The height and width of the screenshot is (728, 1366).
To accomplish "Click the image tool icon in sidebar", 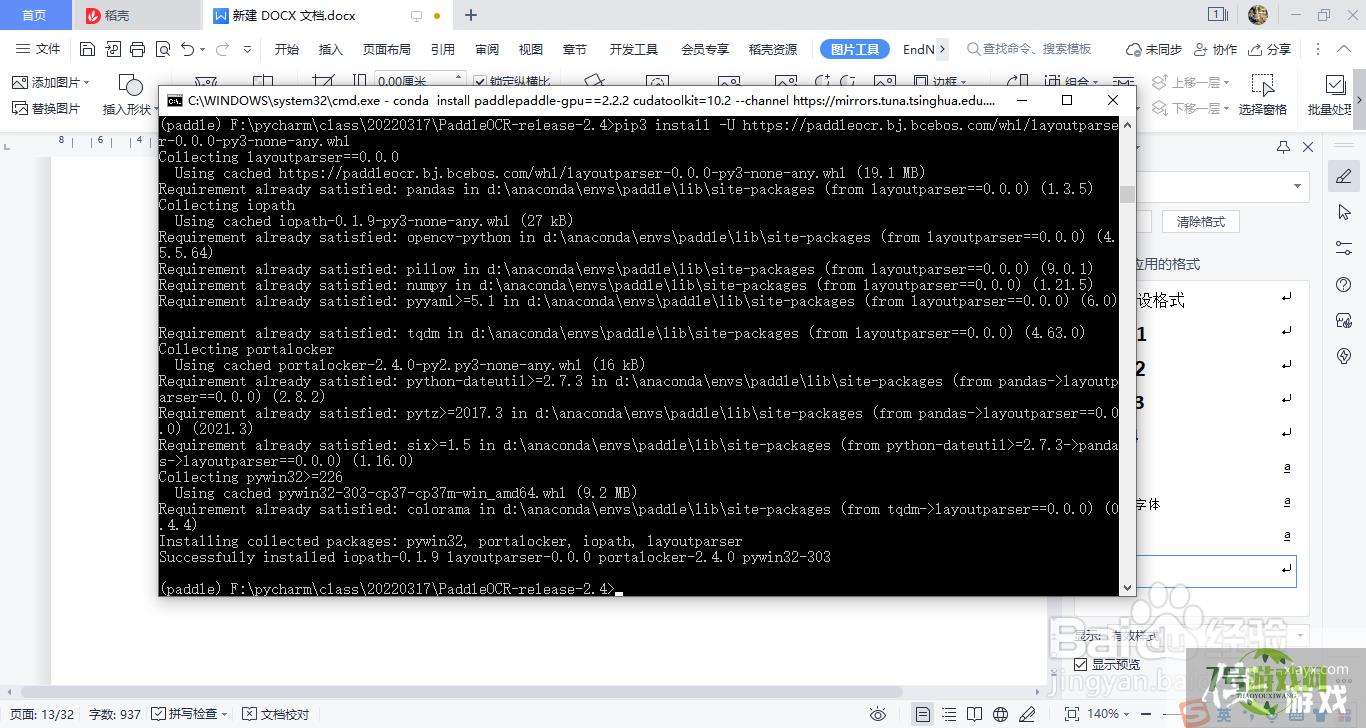I will pos(1344,320).
